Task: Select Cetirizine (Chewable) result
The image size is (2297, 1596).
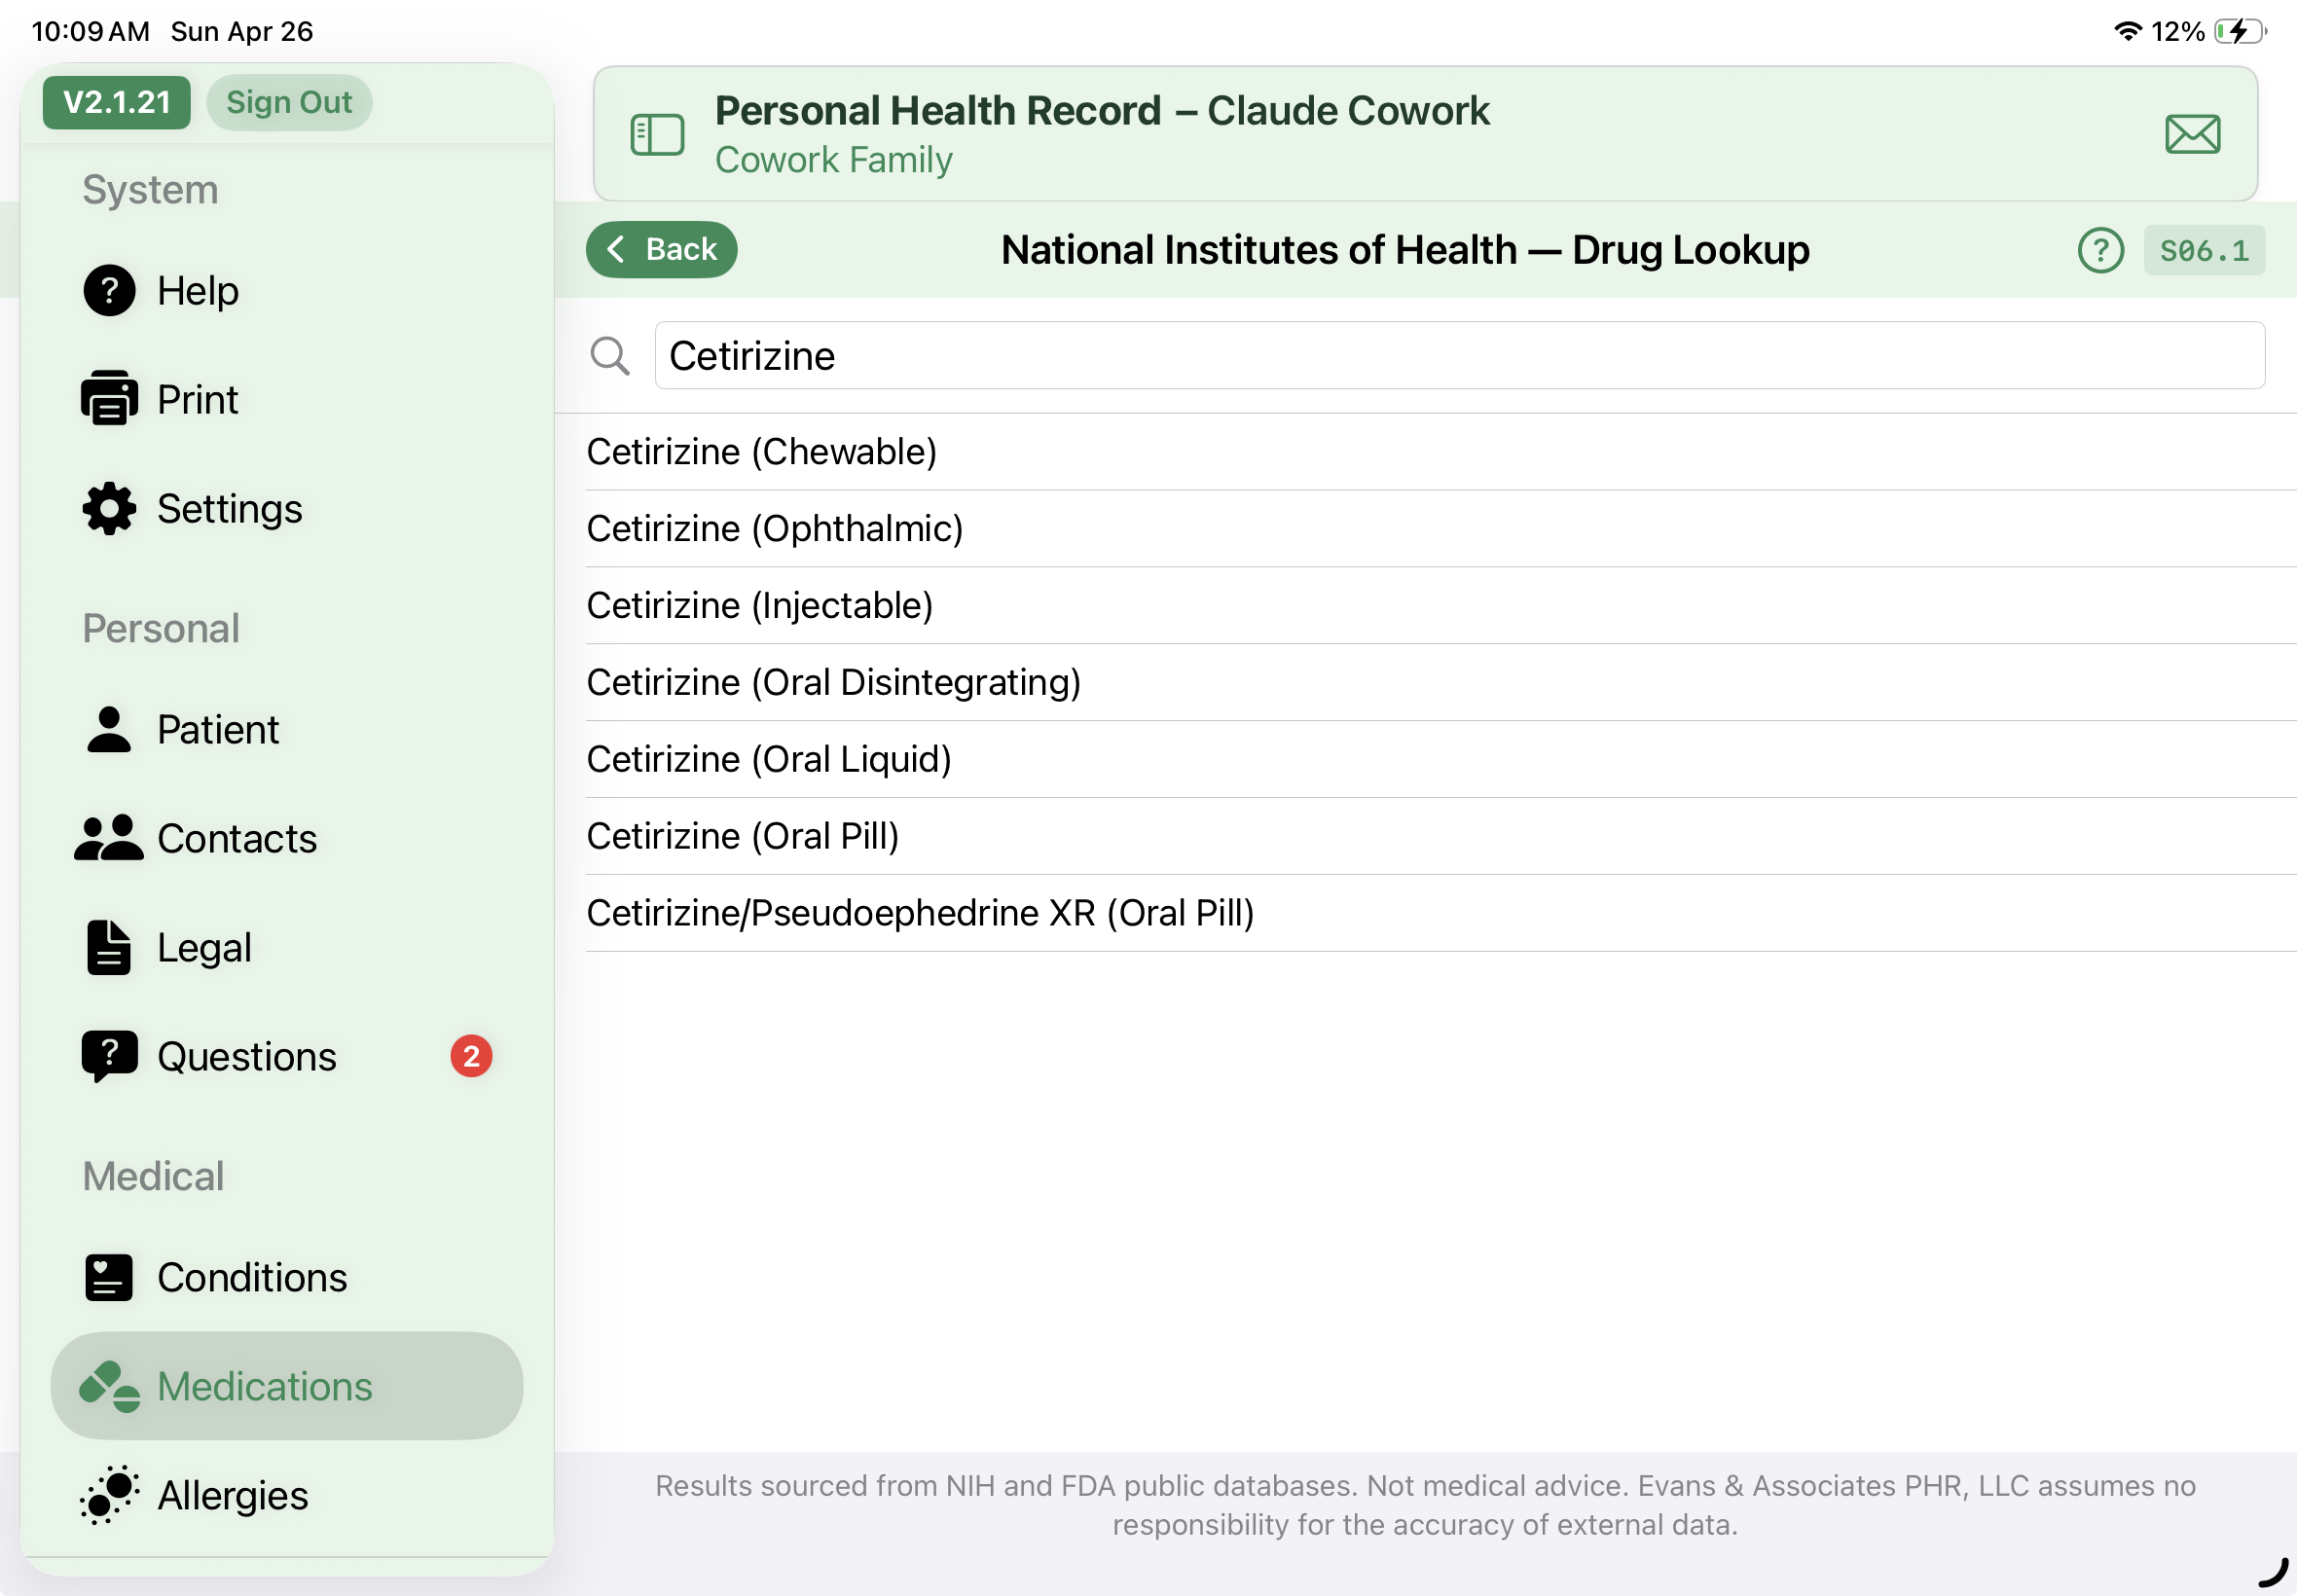Action: tap(1440, 452)
